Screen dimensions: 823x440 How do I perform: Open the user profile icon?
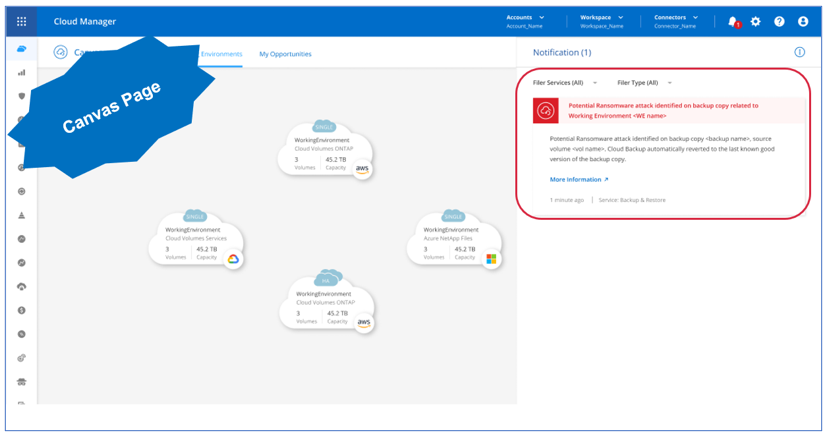pyautogui.click(x=802, y=21)
